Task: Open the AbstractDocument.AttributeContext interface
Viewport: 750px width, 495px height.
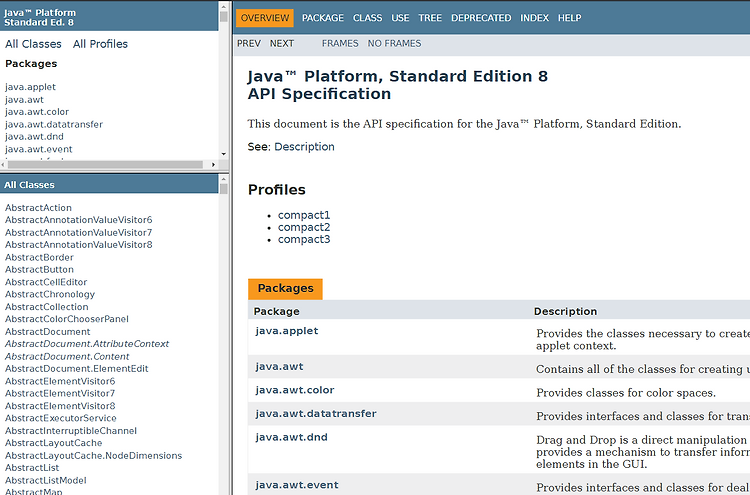Action: (x=87, y=344)
